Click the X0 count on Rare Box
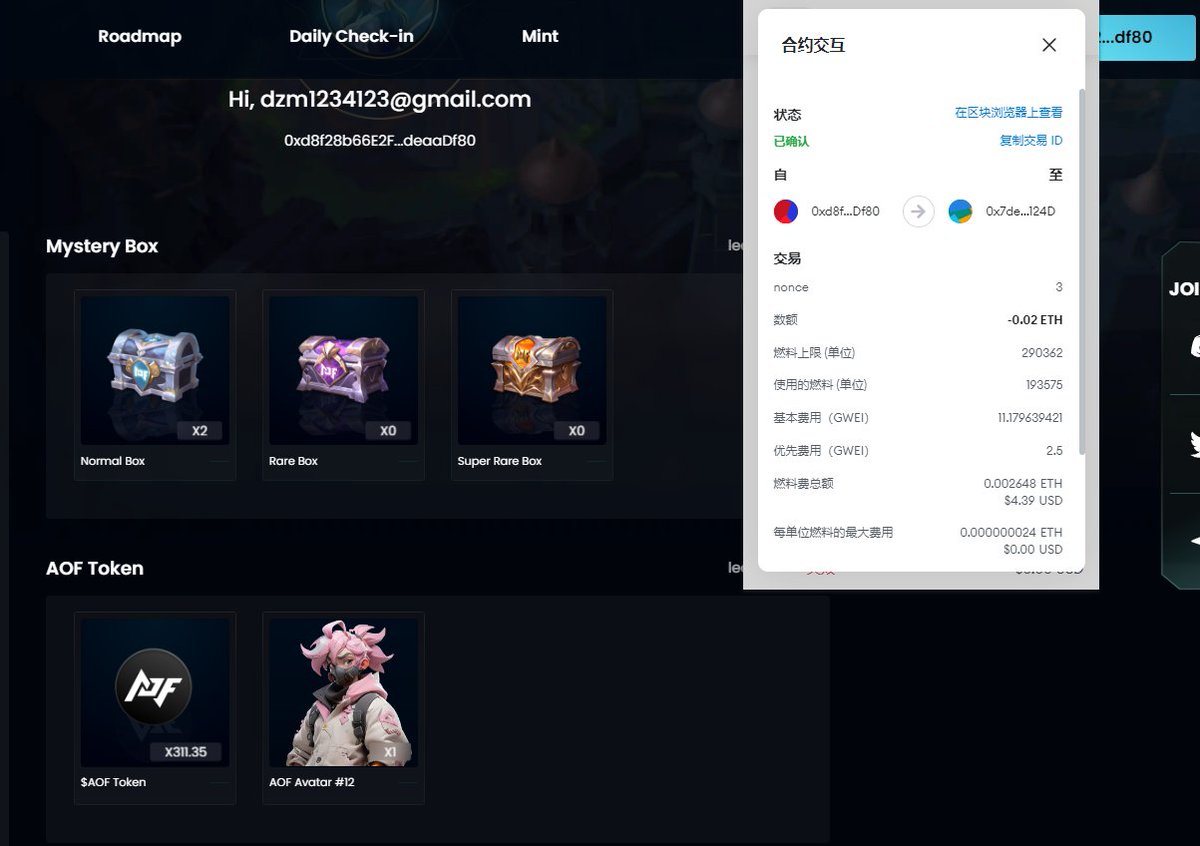Viewport: 1200px width, 846px height. (388, 431)
